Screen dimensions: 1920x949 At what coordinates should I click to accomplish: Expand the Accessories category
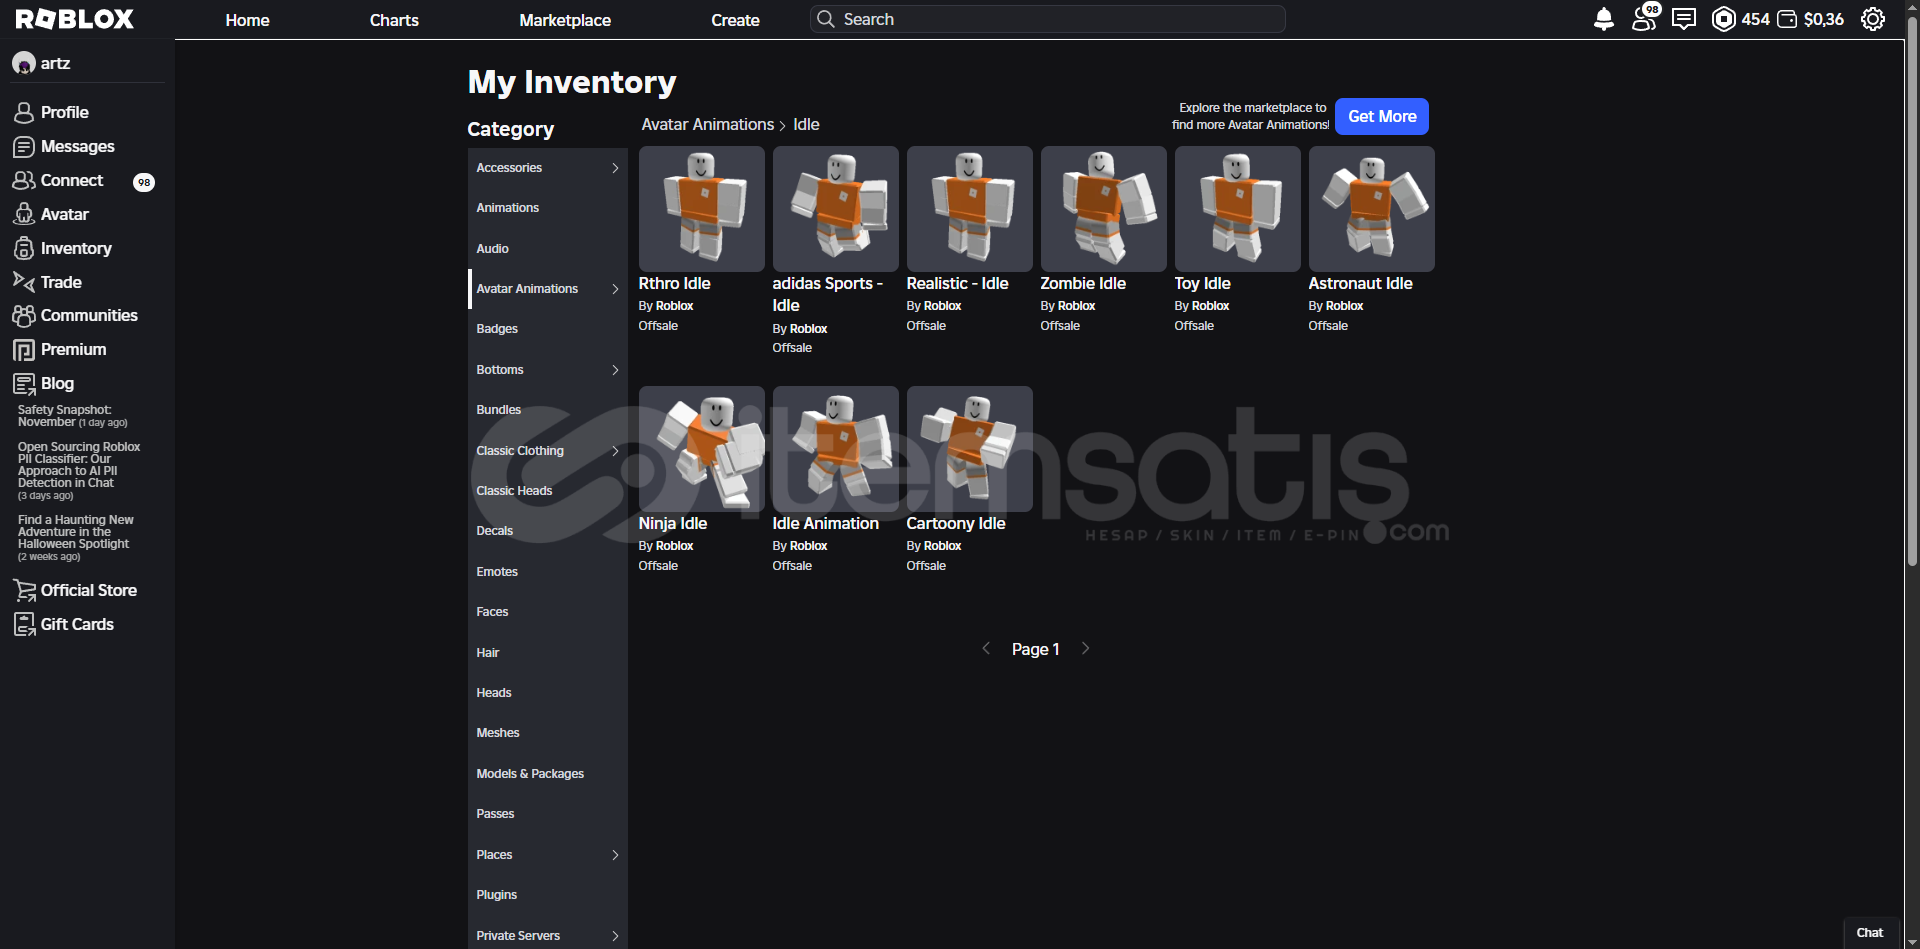[615, 168]
